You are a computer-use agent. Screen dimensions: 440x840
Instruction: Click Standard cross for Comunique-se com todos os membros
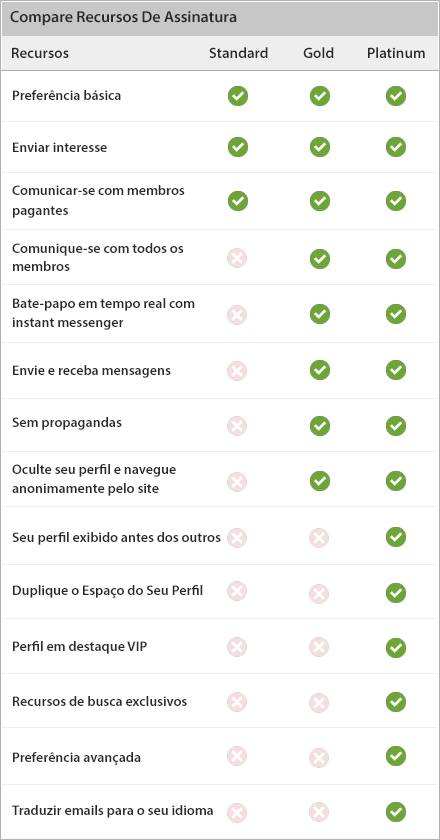(x=237, y=259)
